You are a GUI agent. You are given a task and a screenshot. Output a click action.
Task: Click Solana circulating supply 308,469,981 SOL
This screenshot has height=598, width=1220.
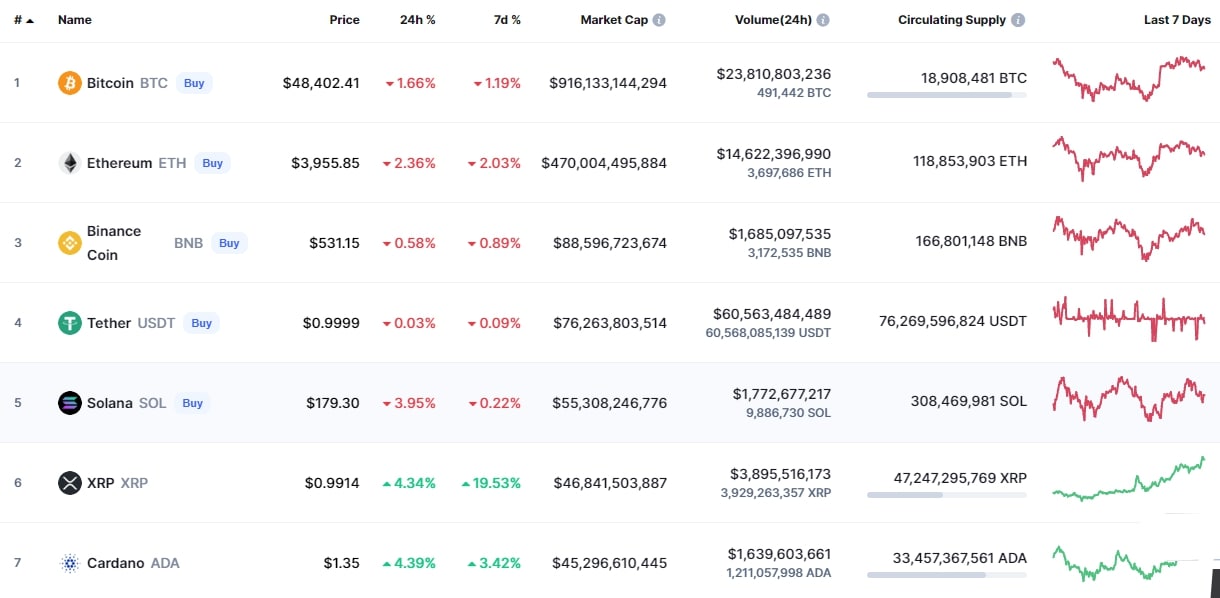(969, 401)
